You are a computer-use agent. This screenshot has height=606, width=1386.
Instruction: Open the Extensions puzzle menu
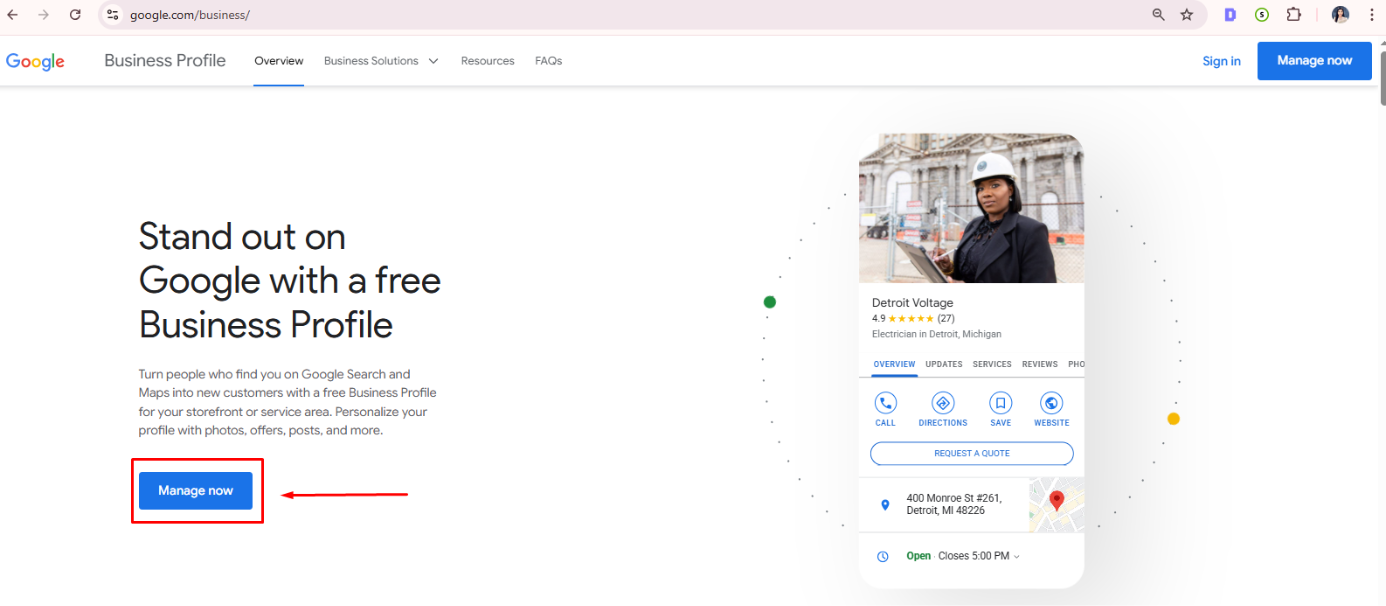(x=1294, y=15)
